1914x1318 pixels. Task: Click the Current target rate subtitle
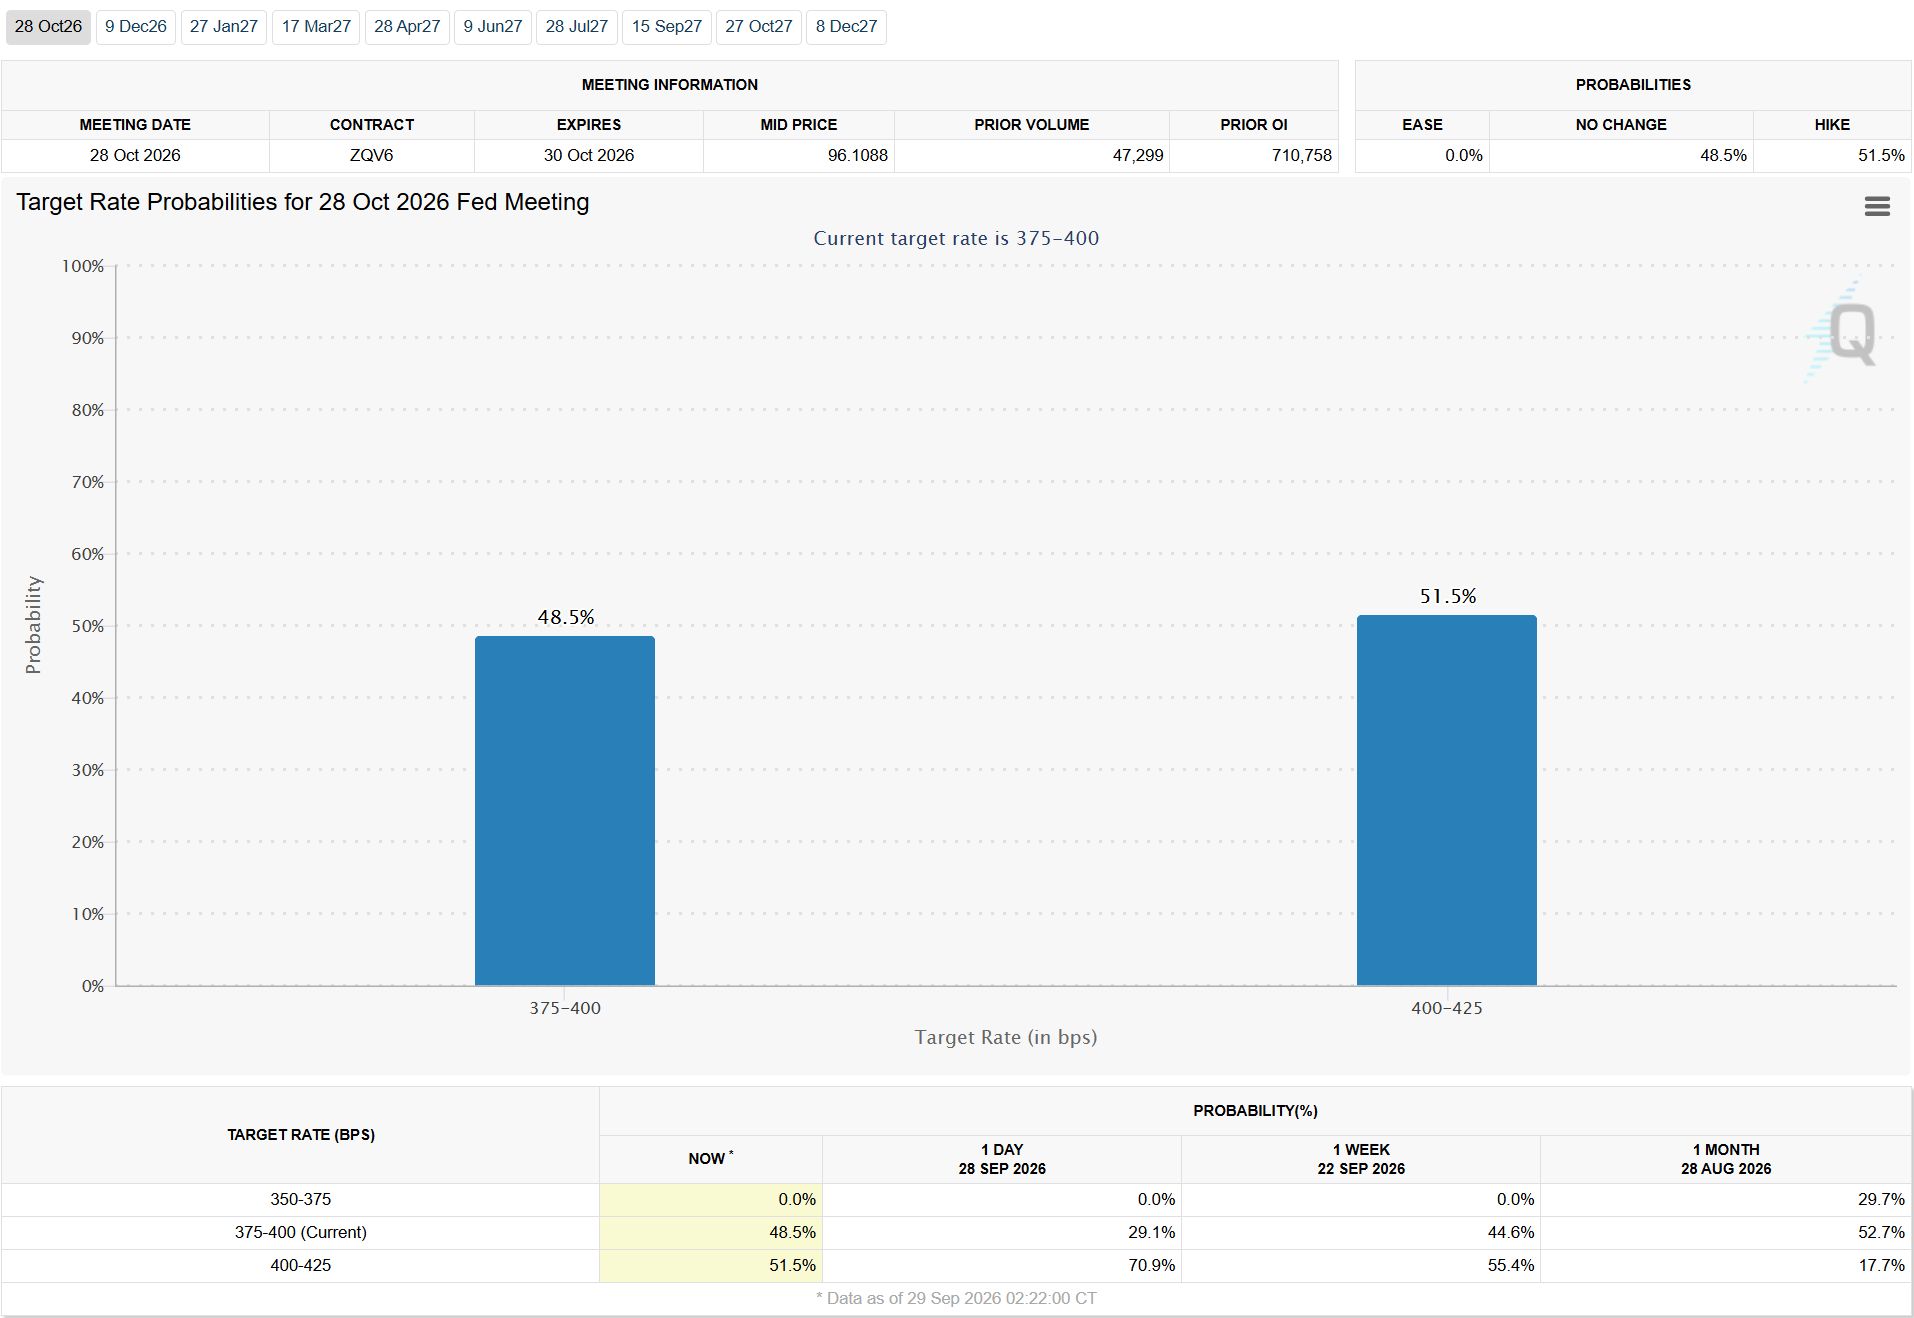pyautogui.click(x=956, y=238)
